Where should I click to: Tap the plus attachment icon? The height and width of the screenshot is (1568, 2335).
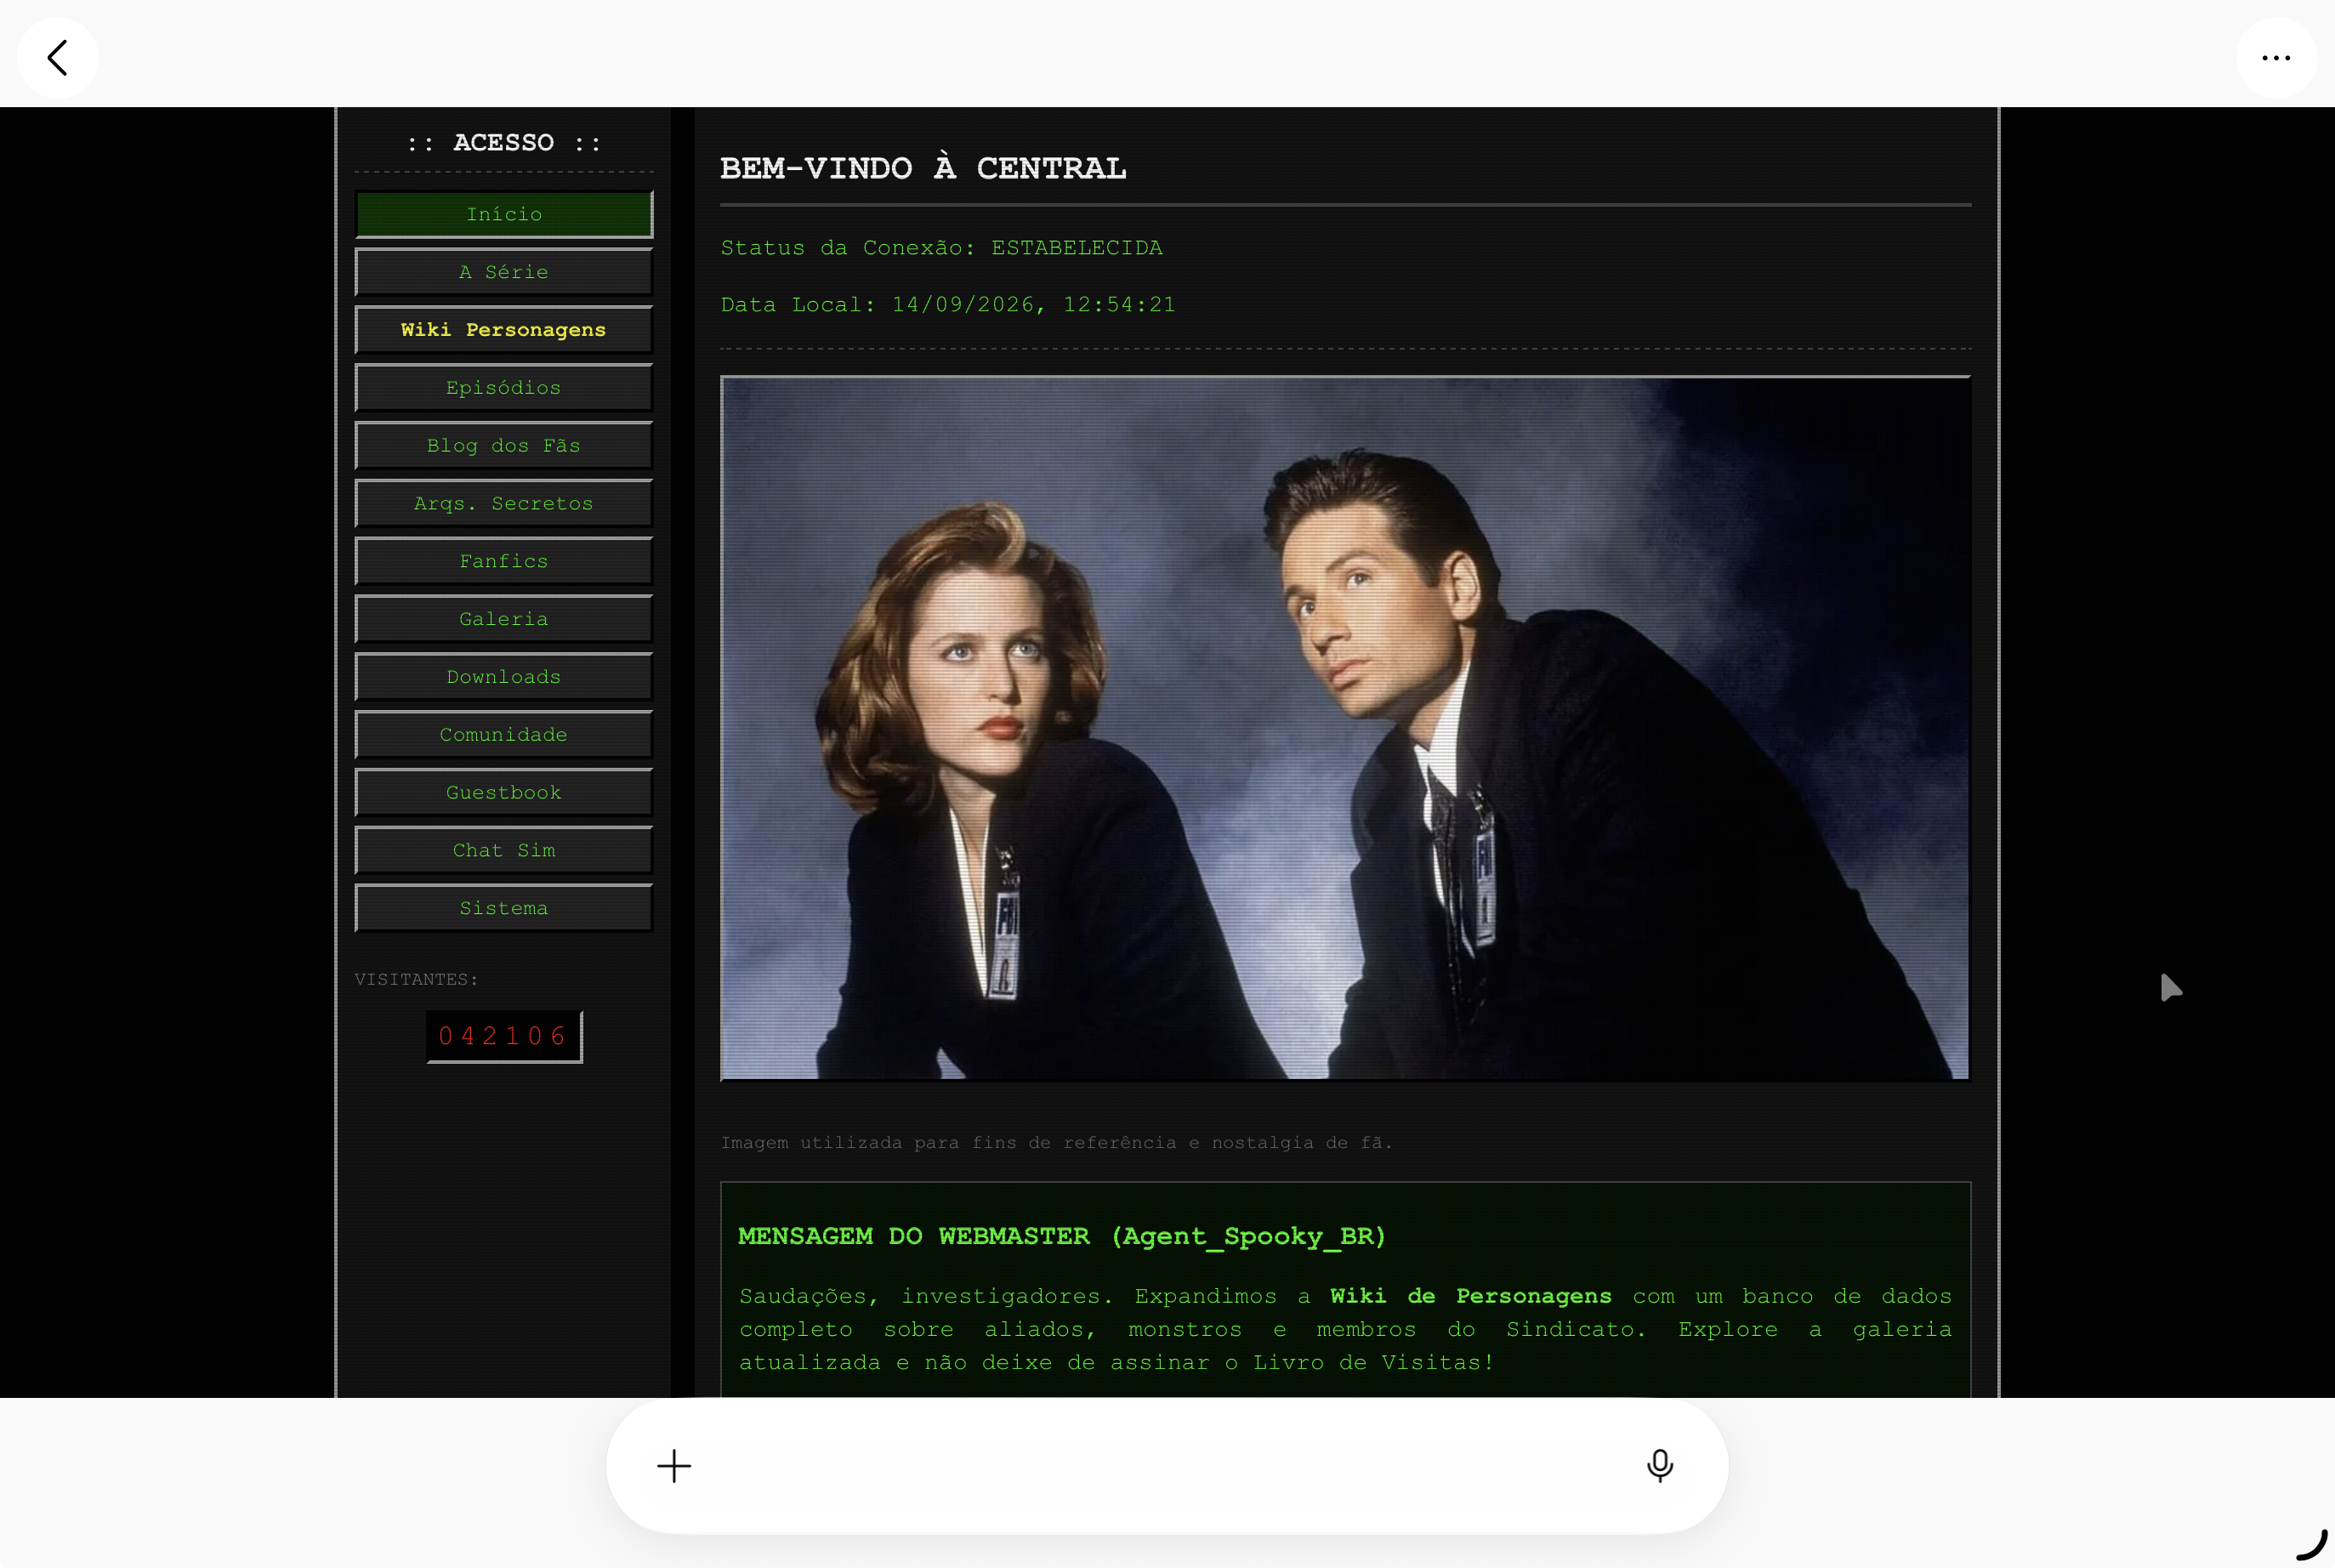(x=674, y=1466)
